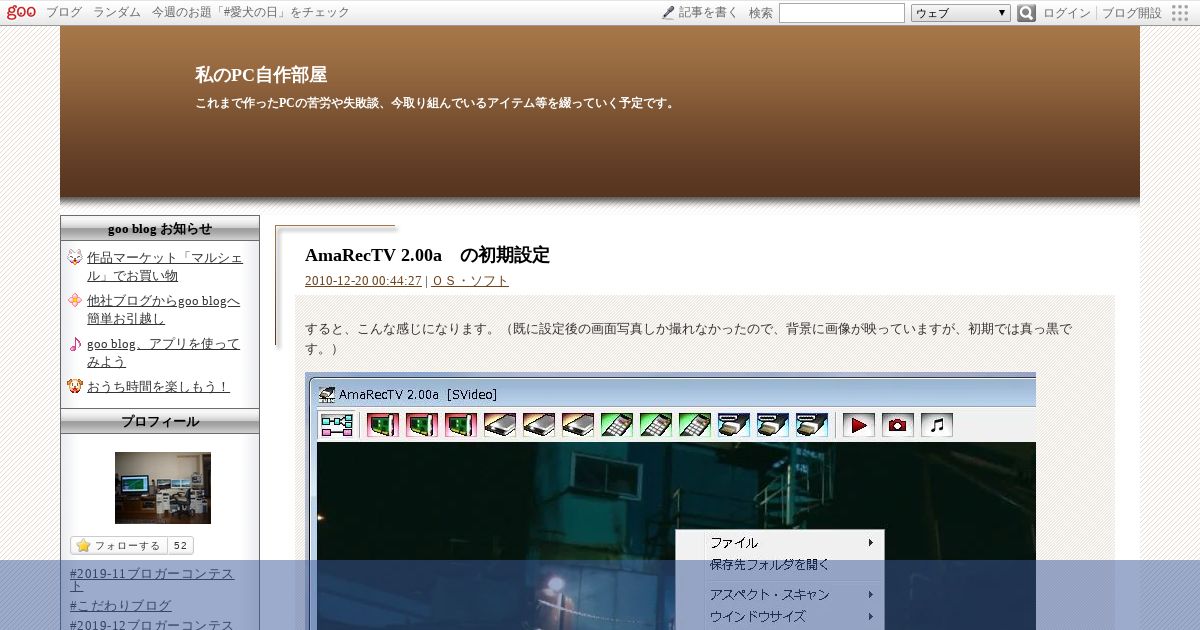
Task: Open the ウェブ search scope dropdown
Action: [x=961, y=13]
